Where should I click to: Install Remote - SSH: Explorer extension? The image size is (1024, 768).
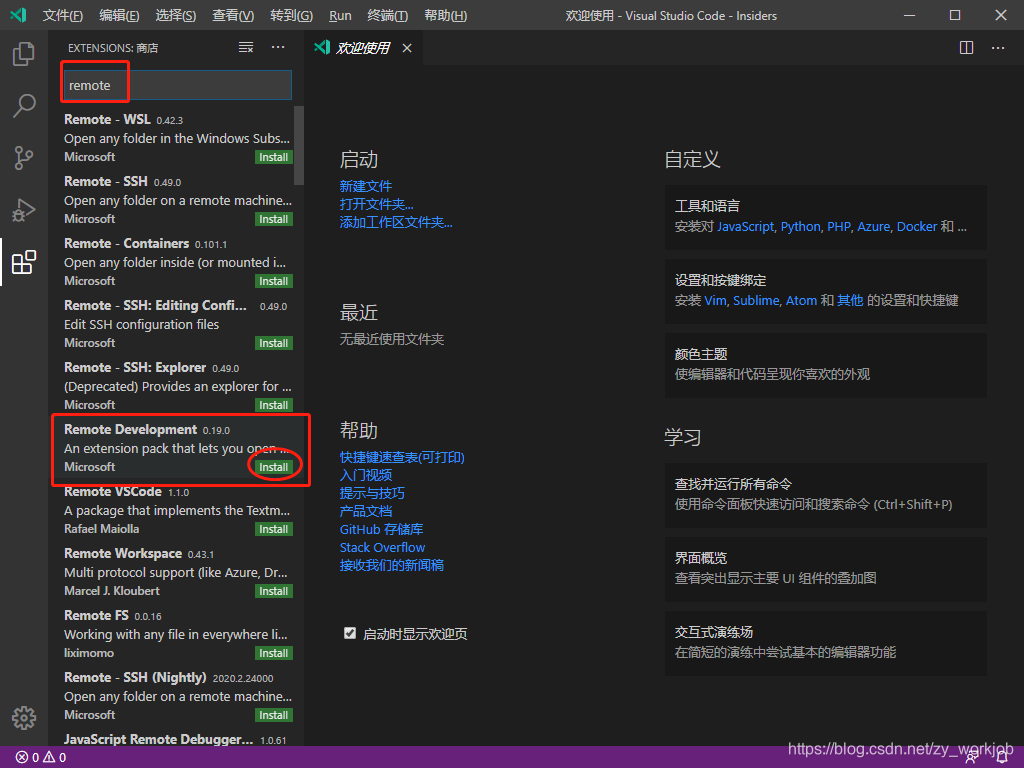pyautogui.click(x=274, y=406)
